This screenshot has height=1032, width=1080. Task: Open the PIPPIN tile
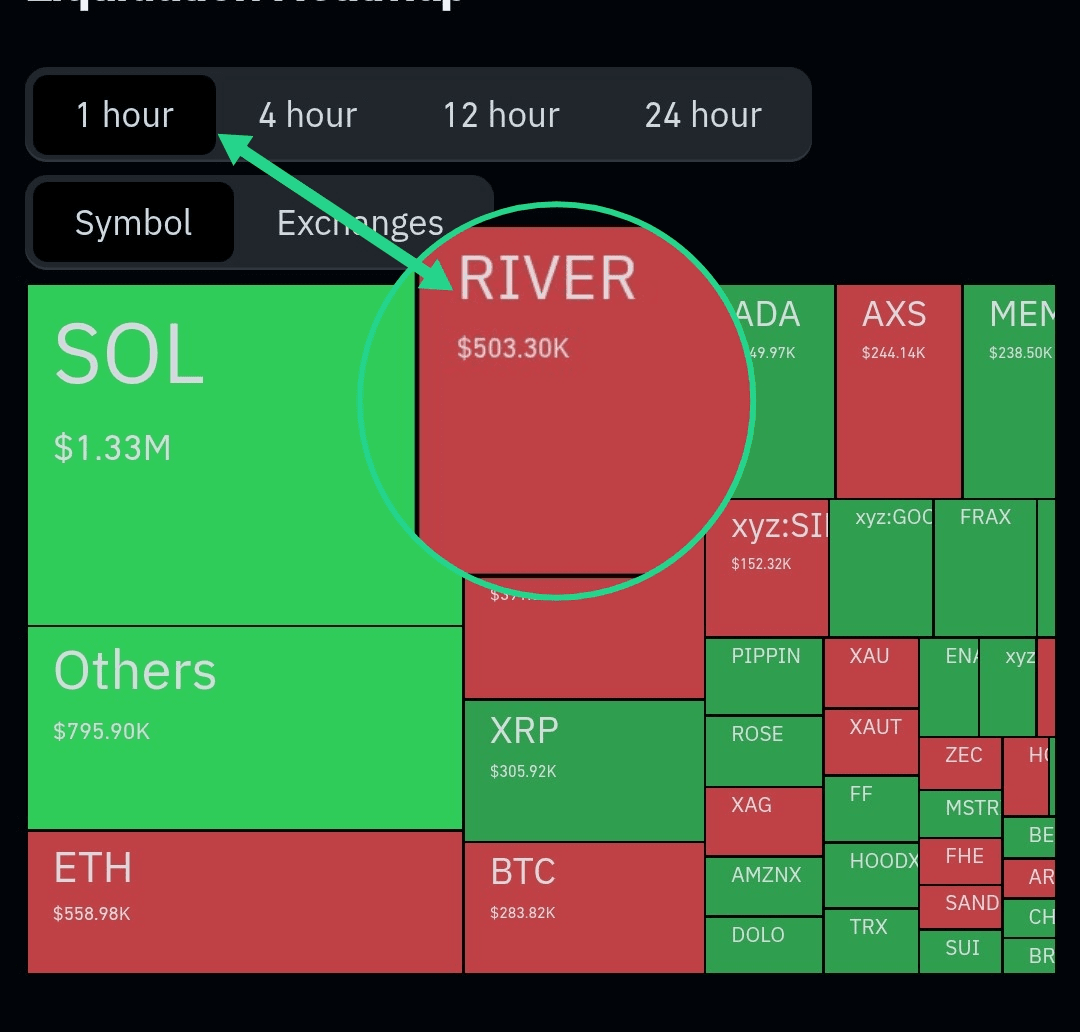click(x=765, y=676)
